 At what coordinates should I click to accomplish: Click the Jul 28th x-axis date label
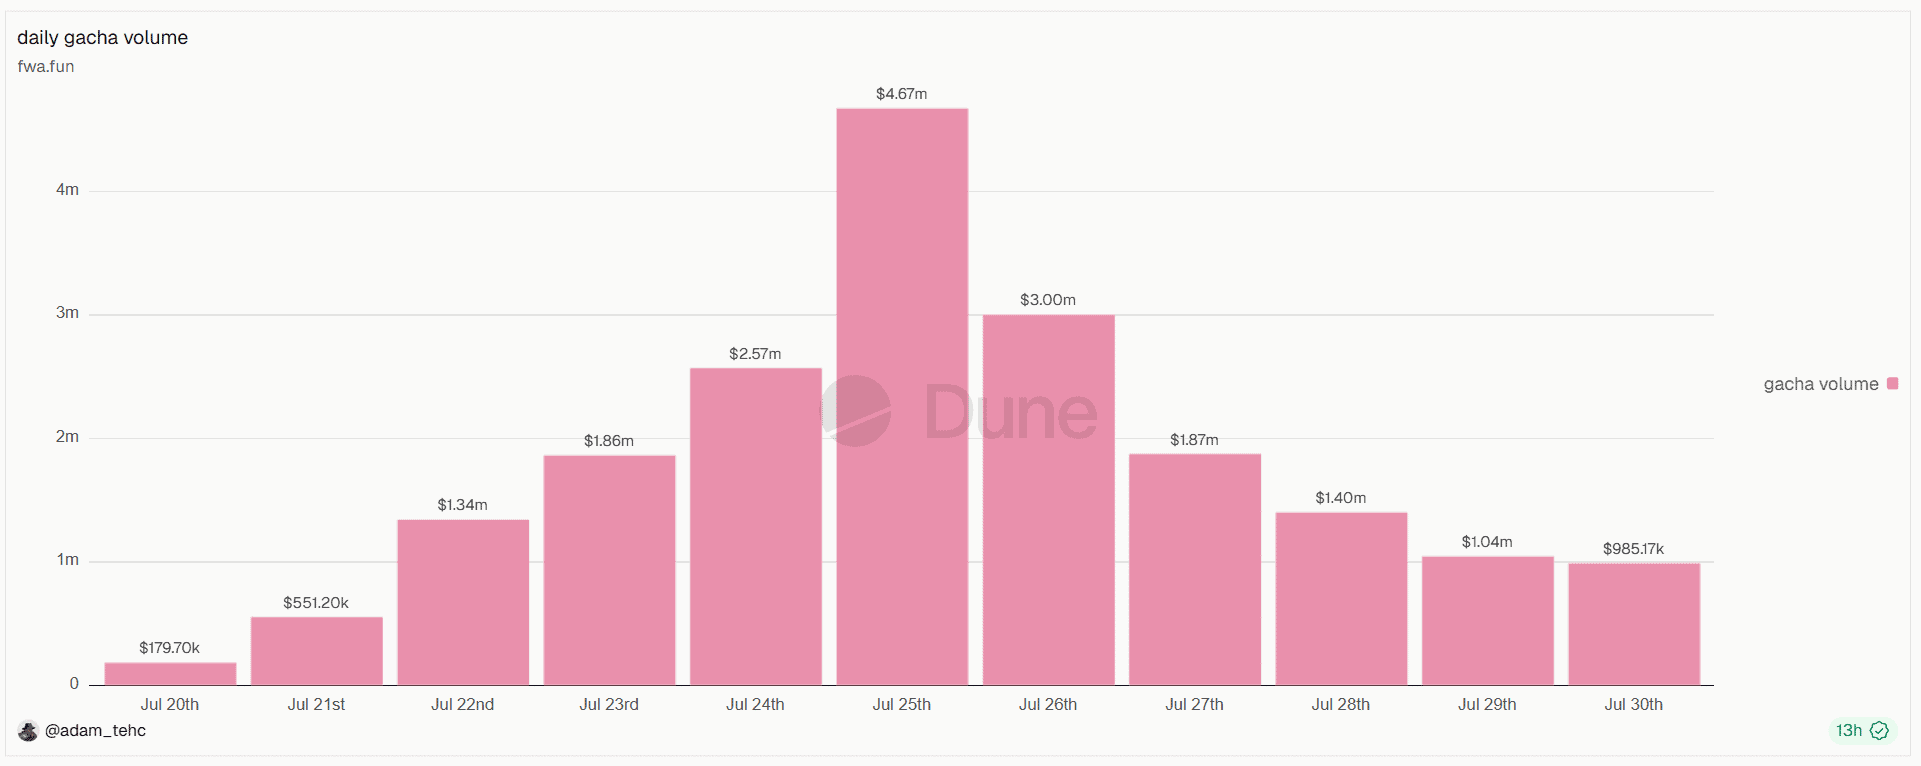[x=1341, y=705]
